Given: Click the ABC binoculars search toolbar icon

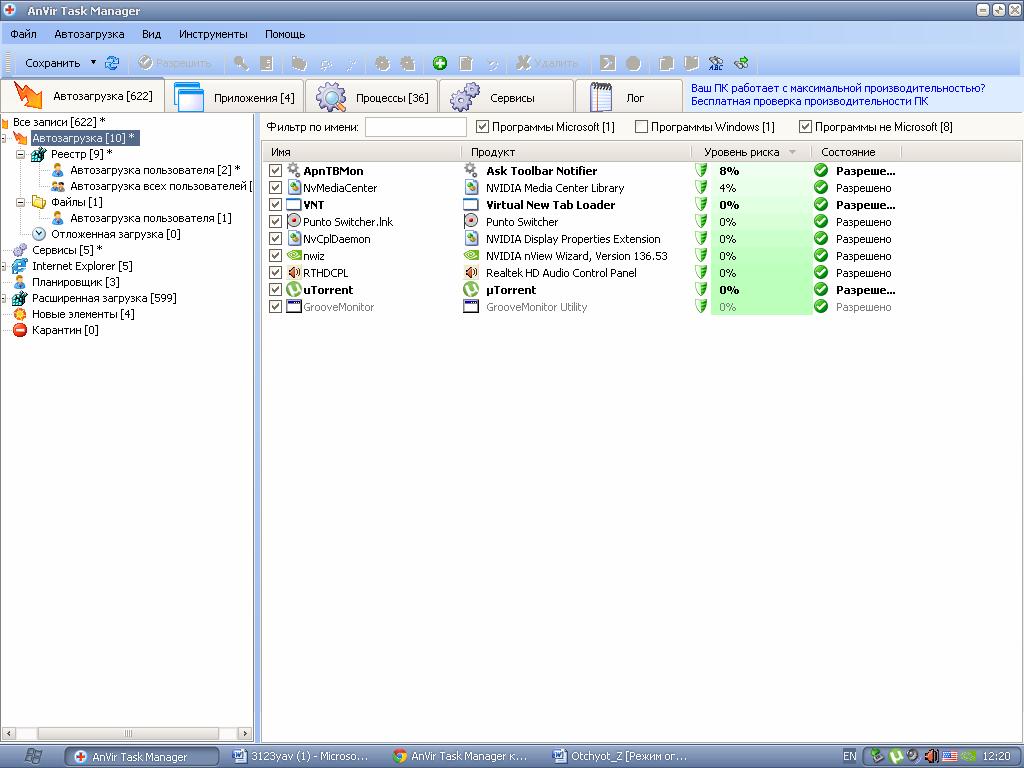Looking at the screenshot, I should pyautogui.click(x=716, y=63).
